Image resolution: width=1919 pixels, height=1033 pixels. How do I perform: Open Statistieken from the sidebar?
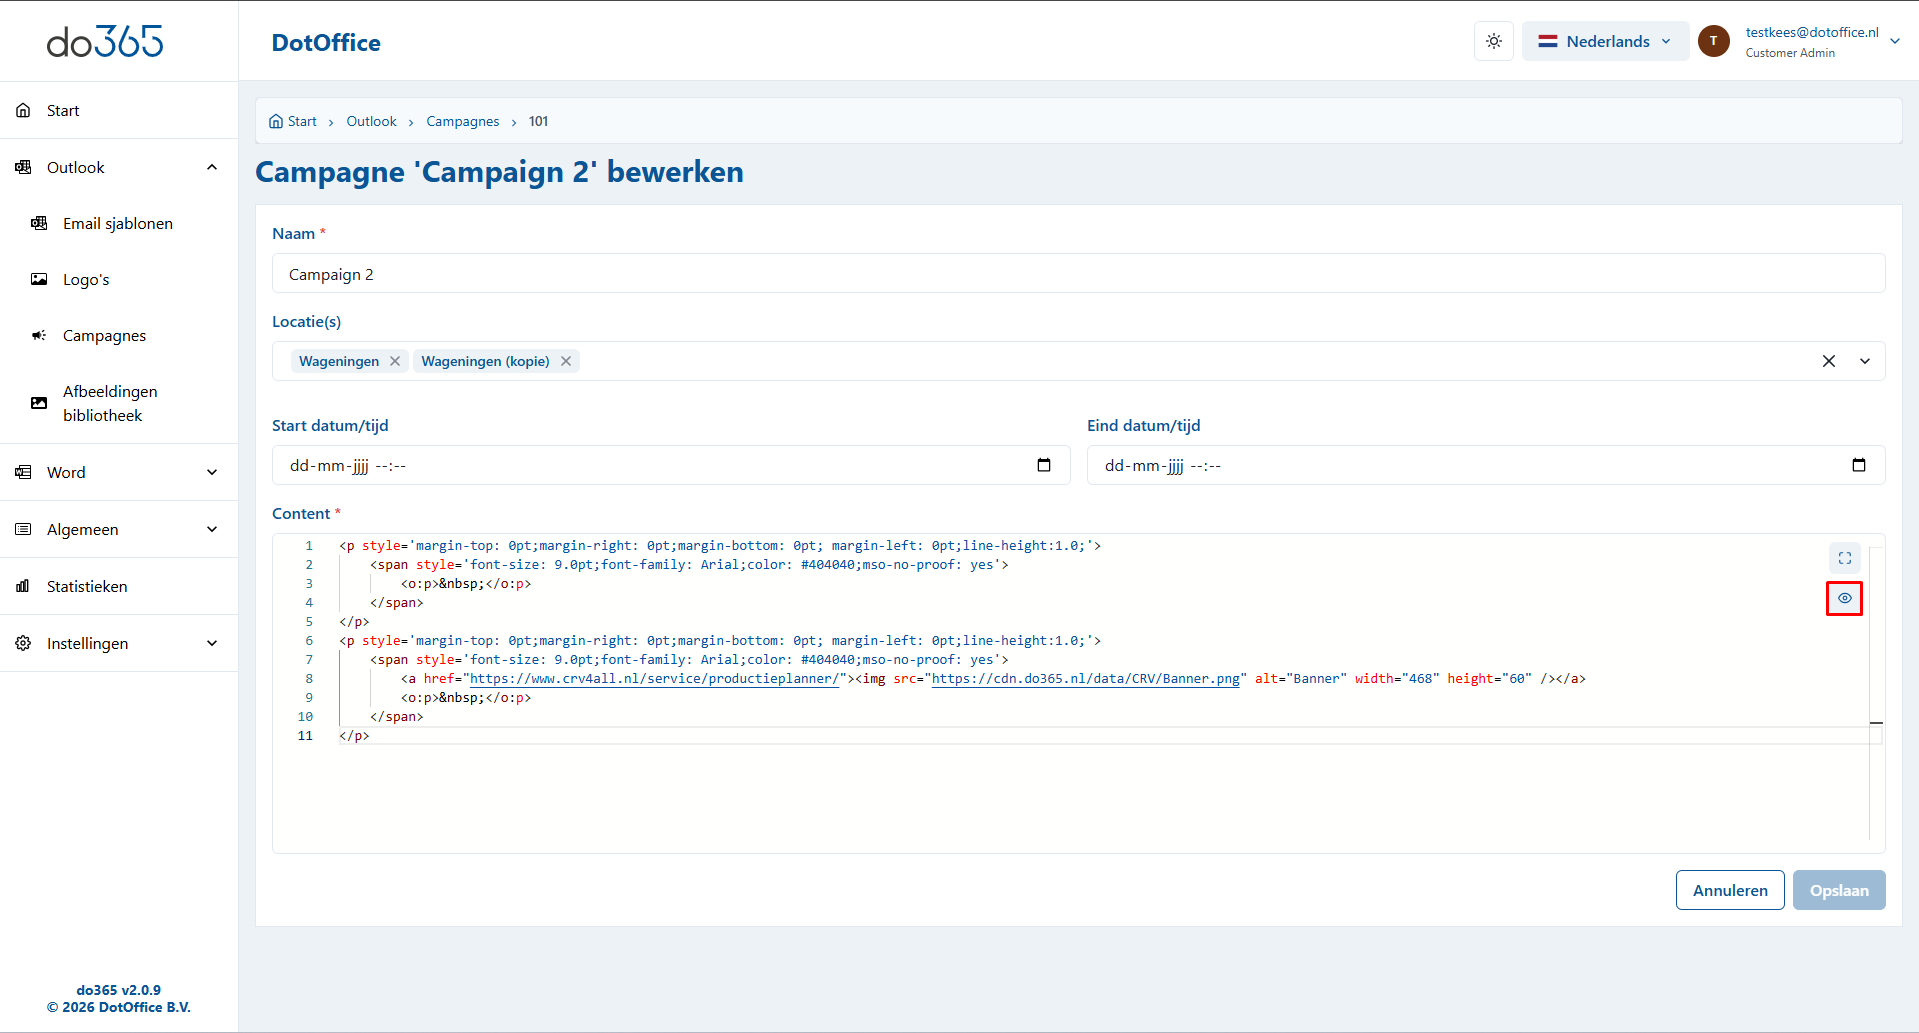click(87, 586)
